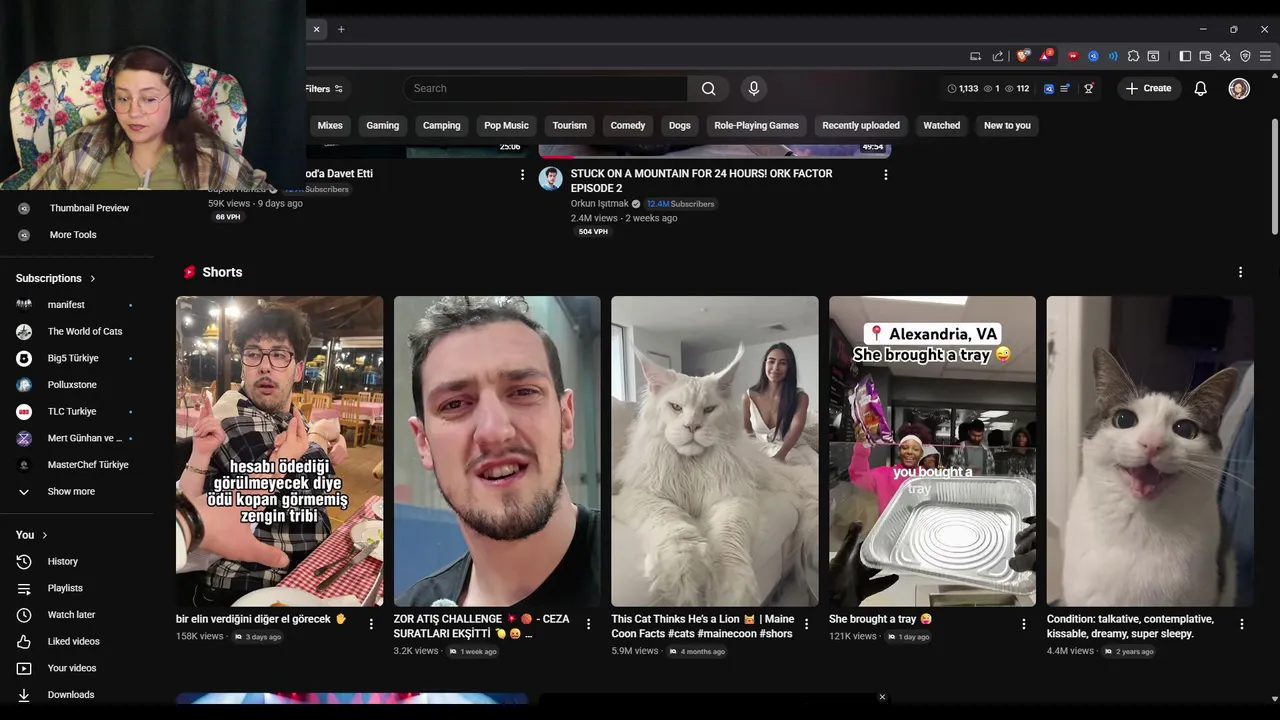Open options menu for Orkun Işıtmak video
This screenshot has width=1280, height=720.
(885, 175)
